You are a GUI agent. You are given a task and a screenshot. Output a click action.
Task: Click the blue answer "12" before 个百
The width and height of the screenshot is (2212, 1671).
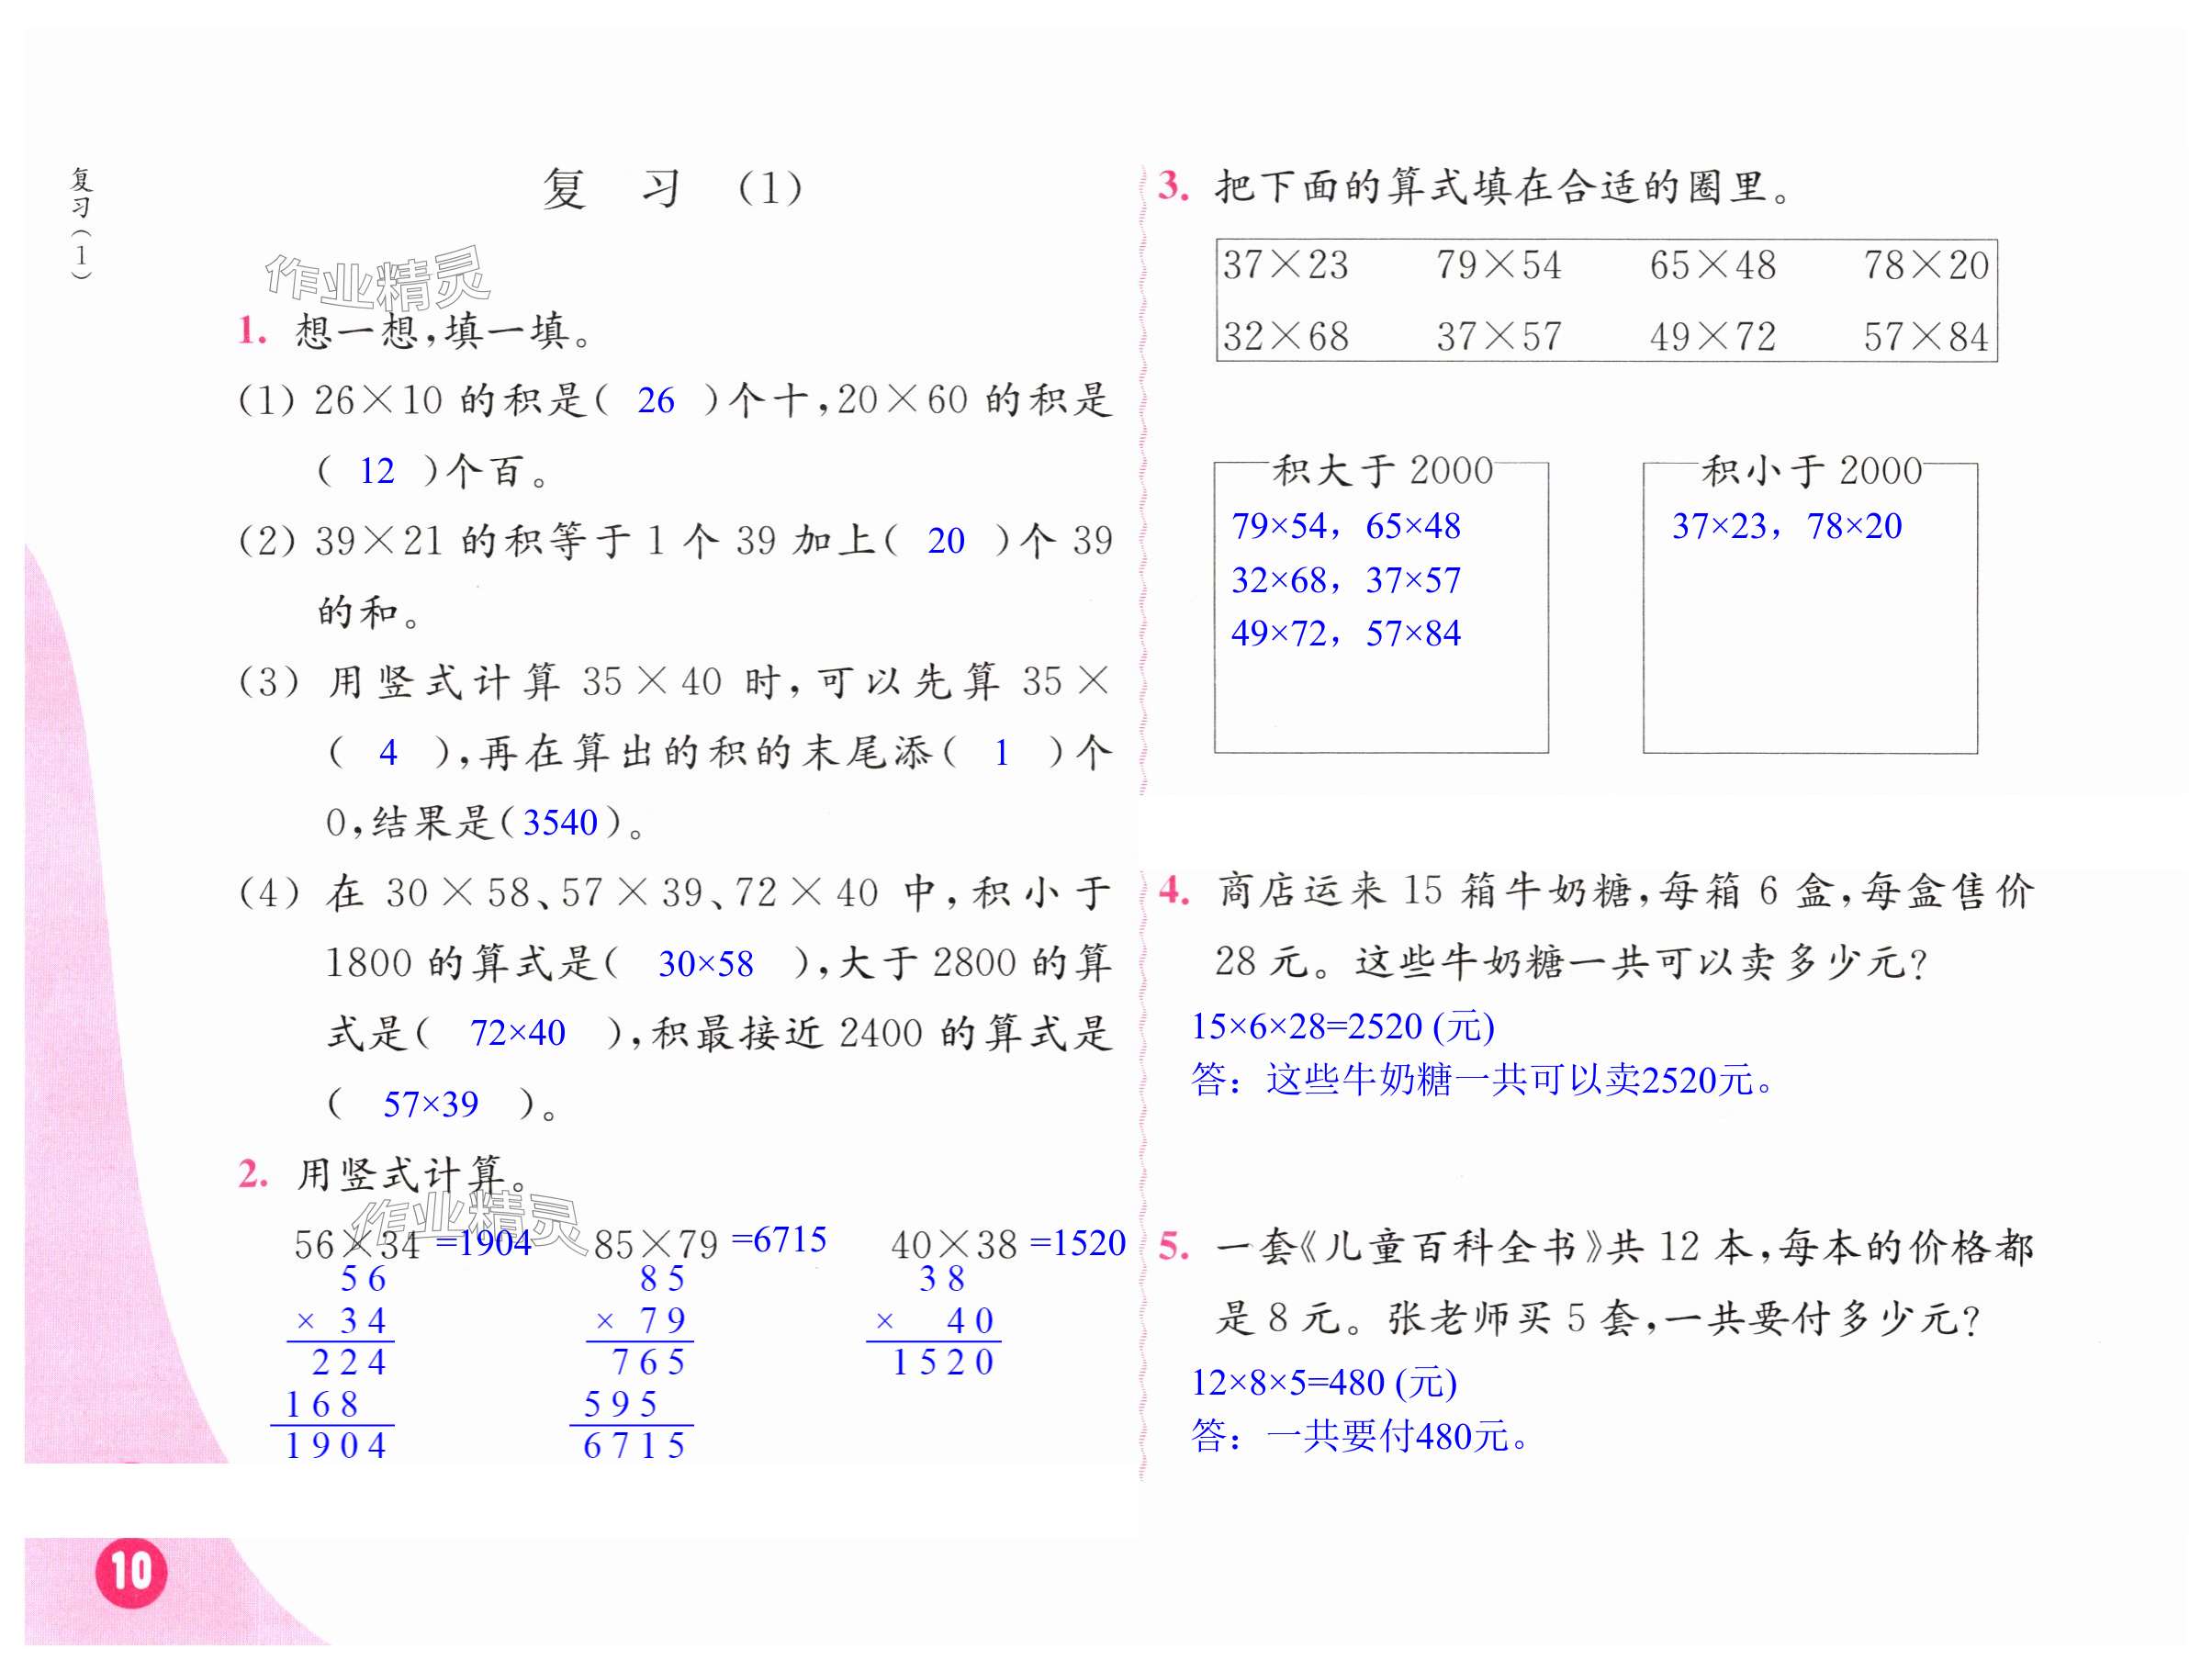[377, 471]
